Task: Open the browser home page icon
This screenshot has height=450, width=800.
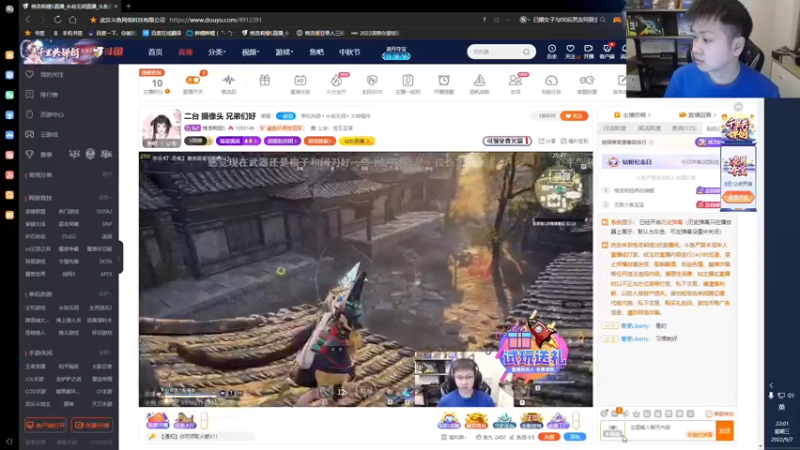Action: (x=72, y=20)
